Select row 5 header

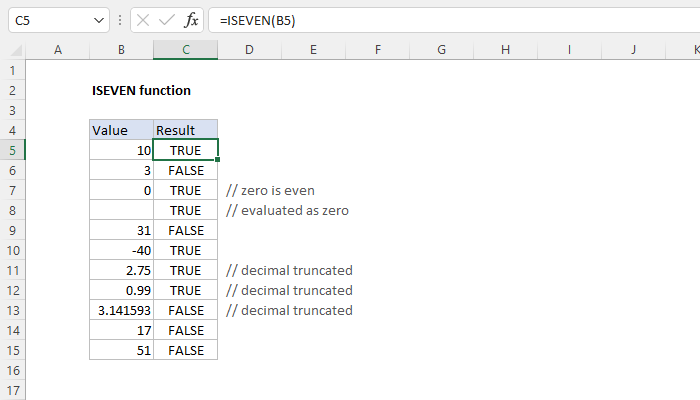[x=12, y=150]
